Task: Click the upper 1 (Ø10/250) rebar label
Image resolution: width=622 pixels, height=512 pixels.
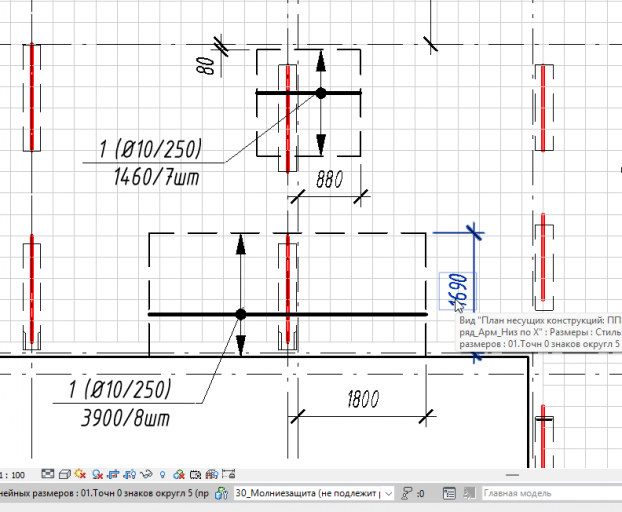Action: tap(150, 149)
